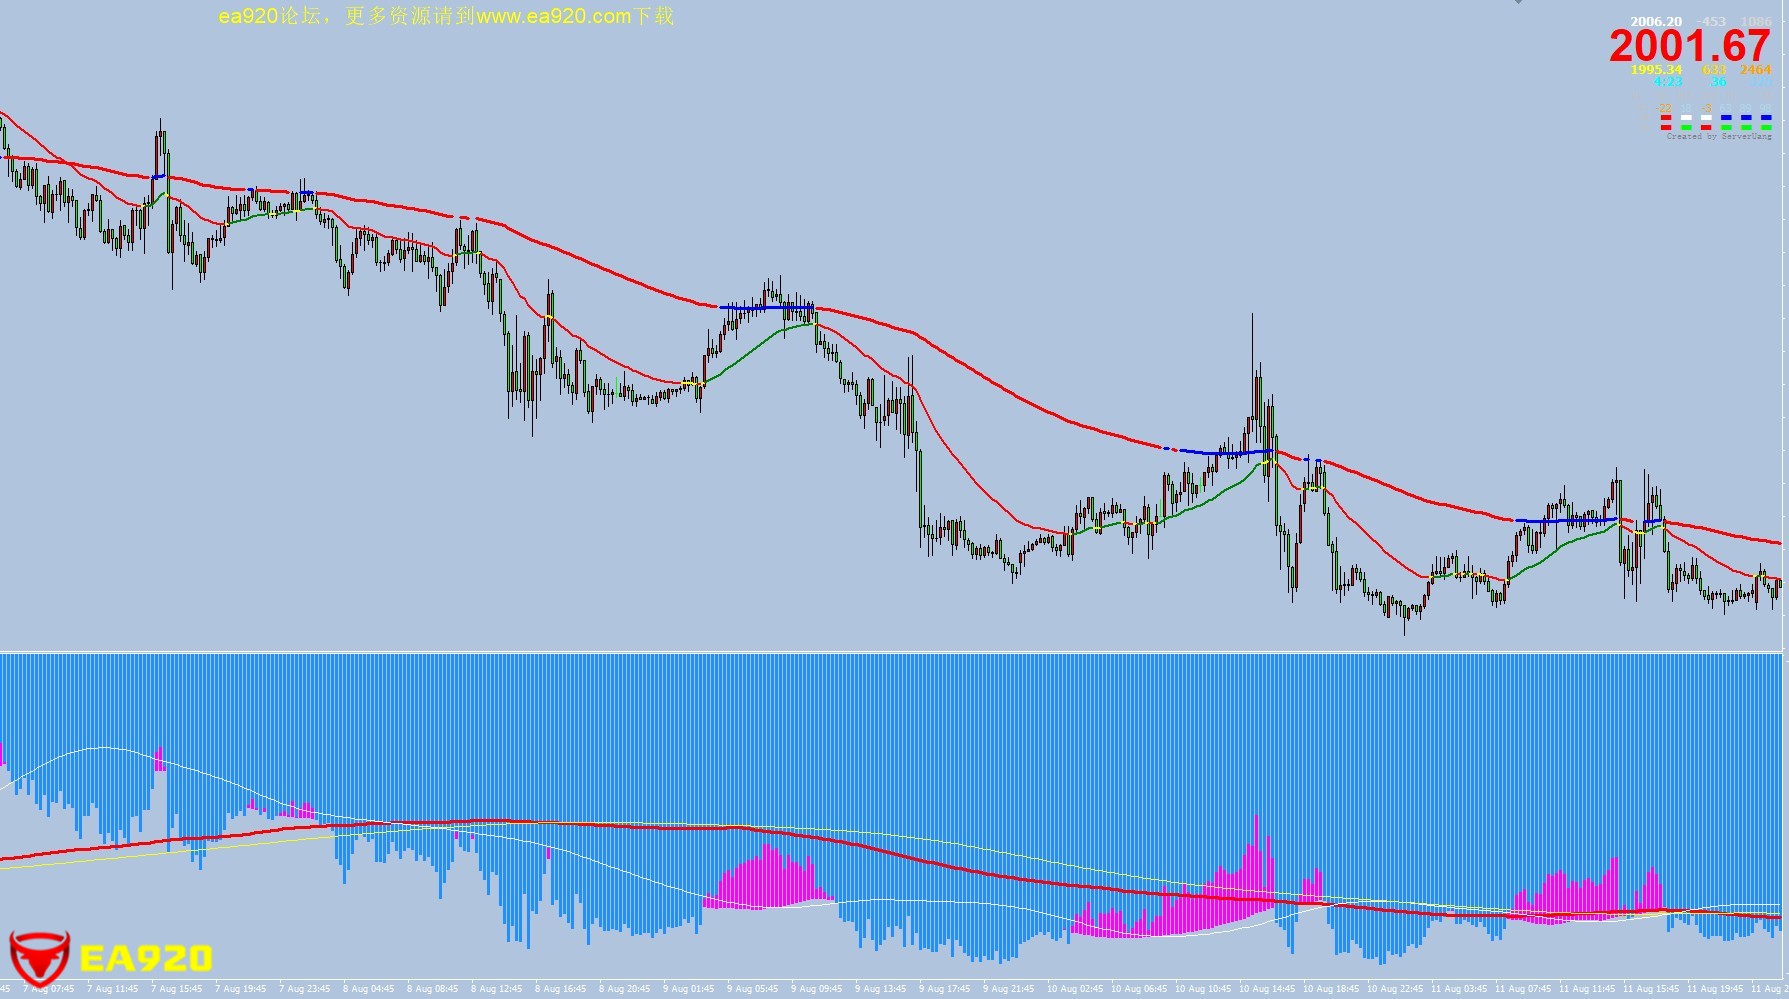Click the red bull EA920 logo
The height and width of the screenshot is (999, 1789).
coord(38,956)
